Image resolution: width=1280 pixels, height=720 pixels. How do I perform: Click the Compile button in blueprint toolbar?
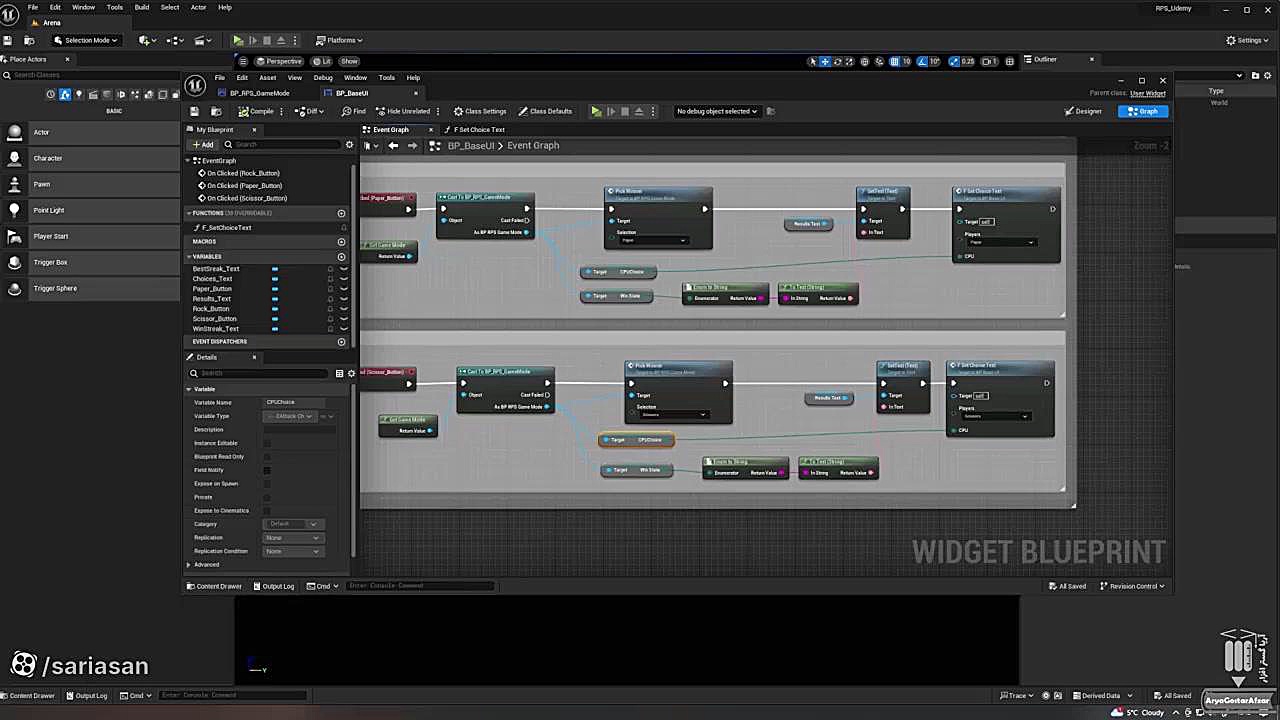pos(258,111)
